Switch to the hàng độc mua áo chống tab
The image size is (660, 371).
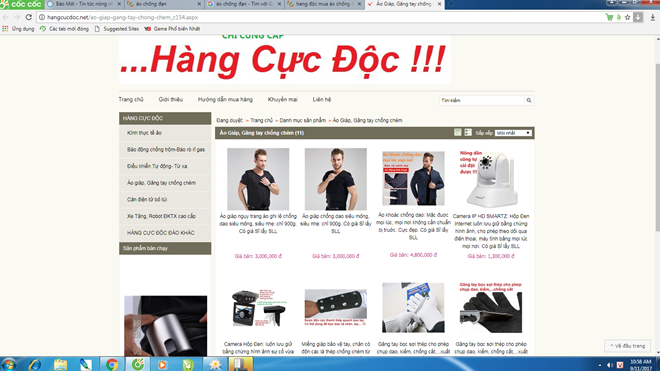tap(325, 4)
